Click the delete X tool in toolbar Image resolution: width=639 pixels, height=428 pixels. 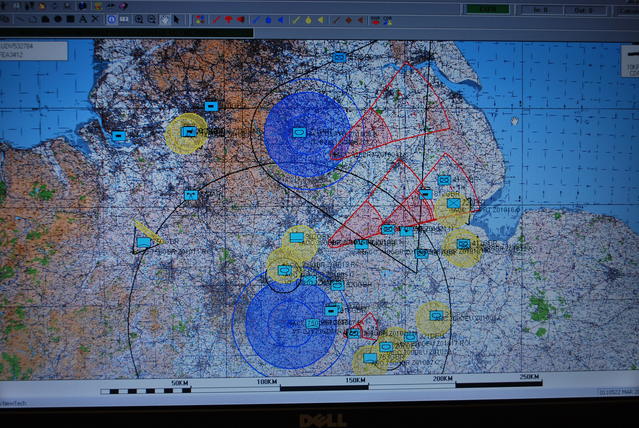(x=95, y=19)
